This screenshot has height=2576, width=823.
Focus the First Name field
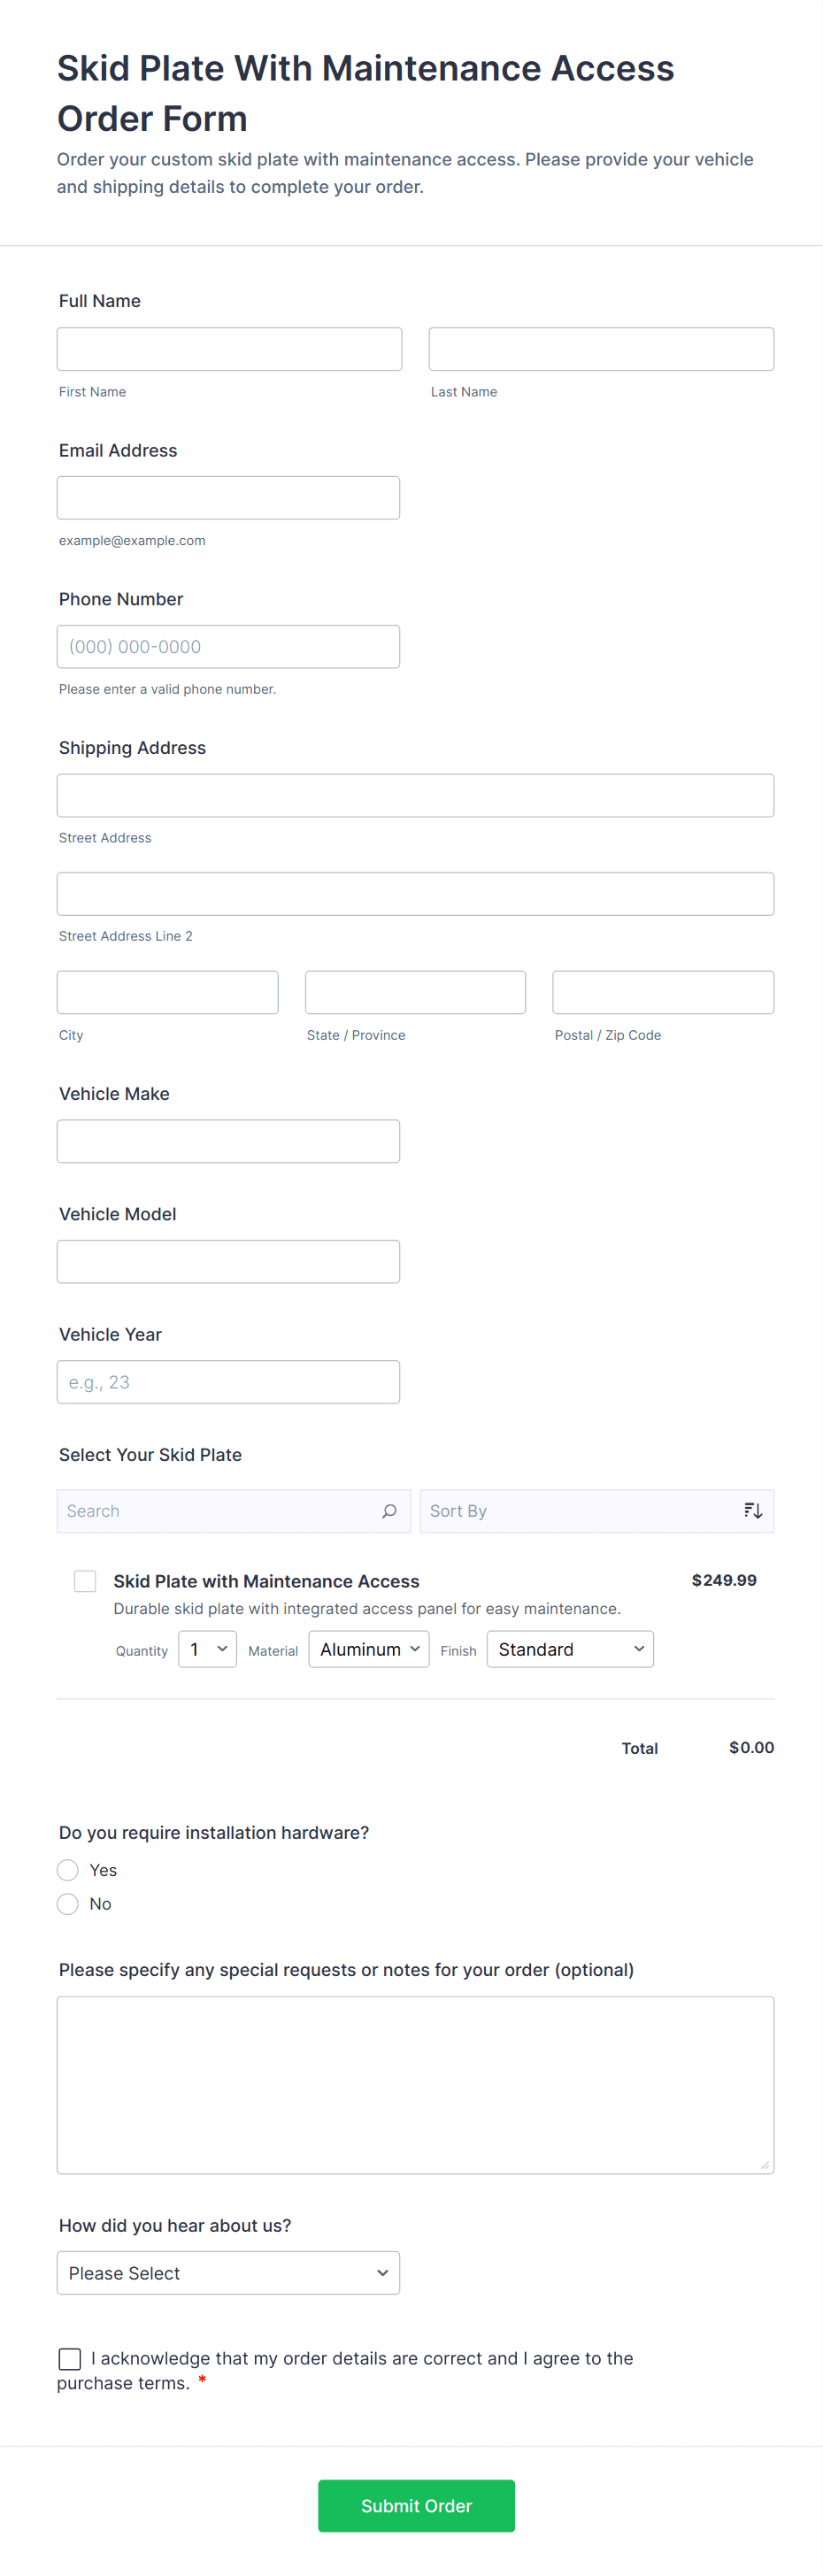[x=229, y=349]
